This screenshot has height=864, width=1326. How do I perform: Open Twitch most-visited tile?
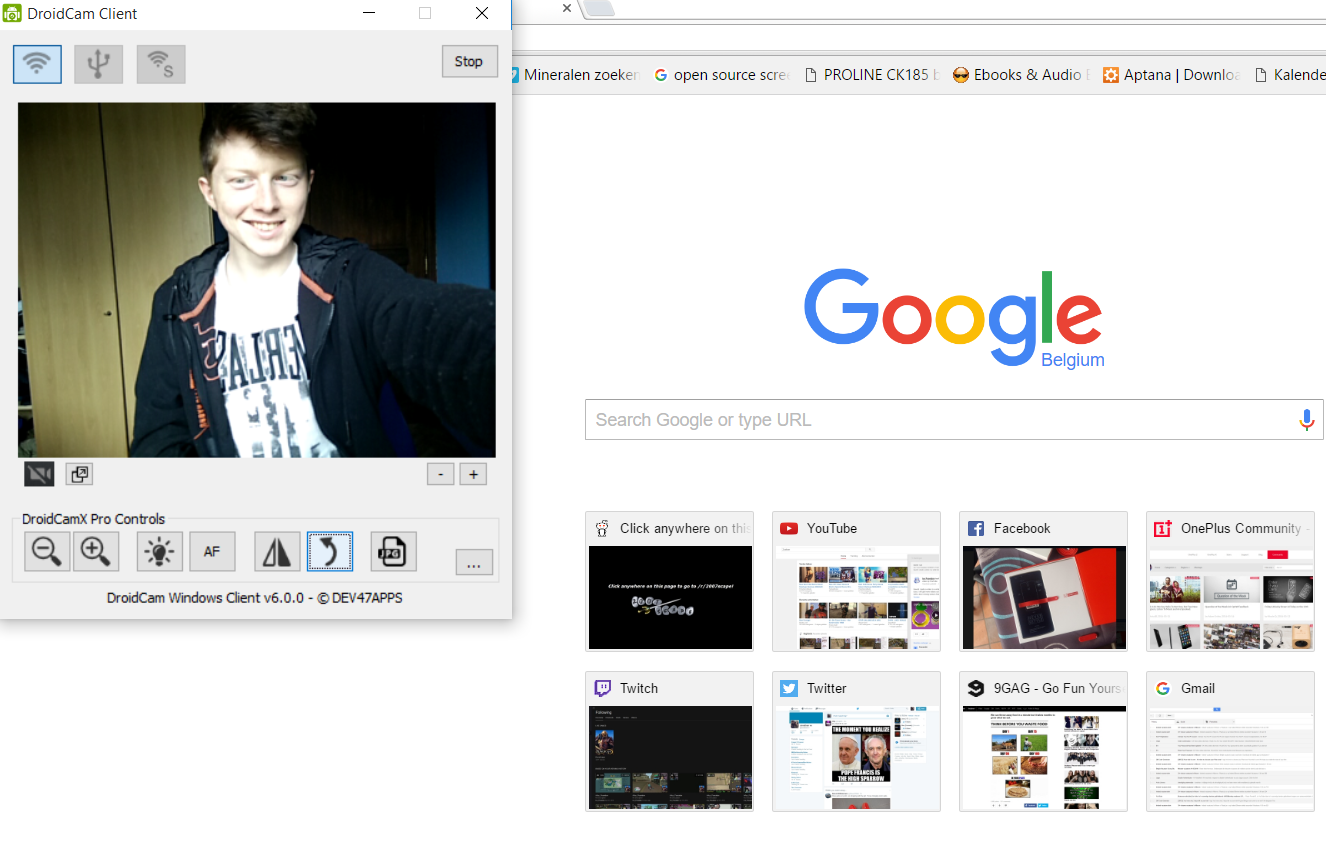click(x=669, y=741)
